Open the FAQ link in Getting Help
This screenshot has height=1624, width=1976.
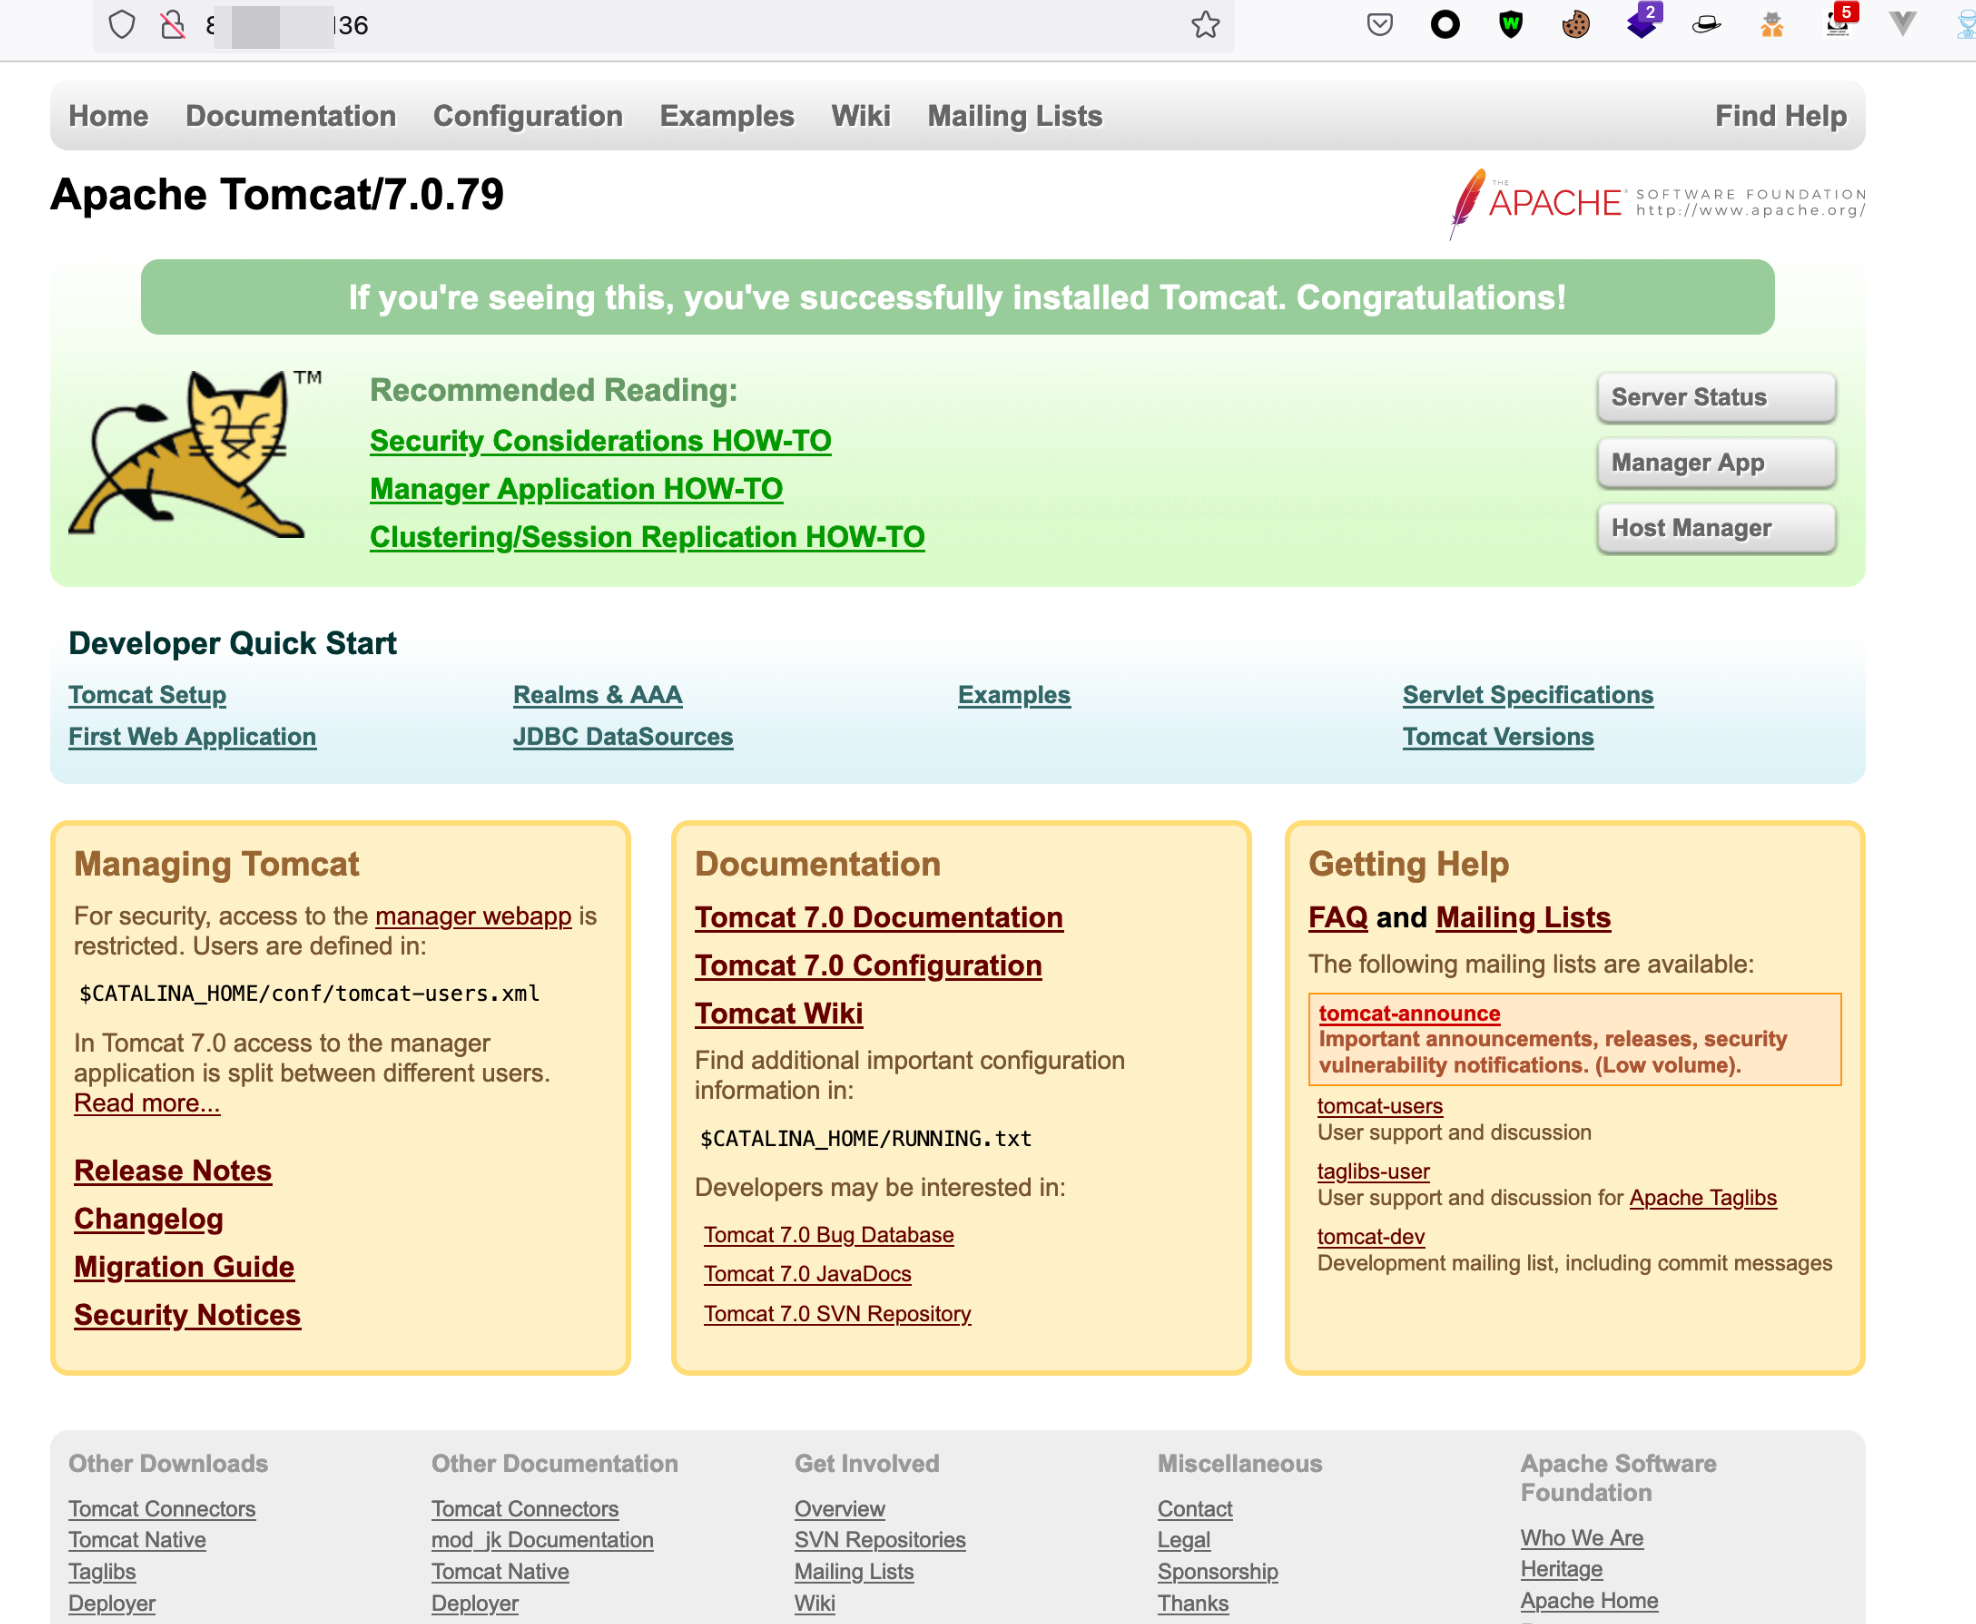click(x=1338, y=917)
